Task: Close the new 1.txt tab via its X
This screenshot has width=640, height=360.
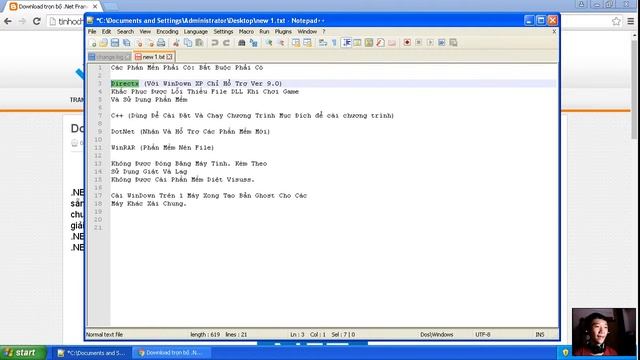Action: 169,57
